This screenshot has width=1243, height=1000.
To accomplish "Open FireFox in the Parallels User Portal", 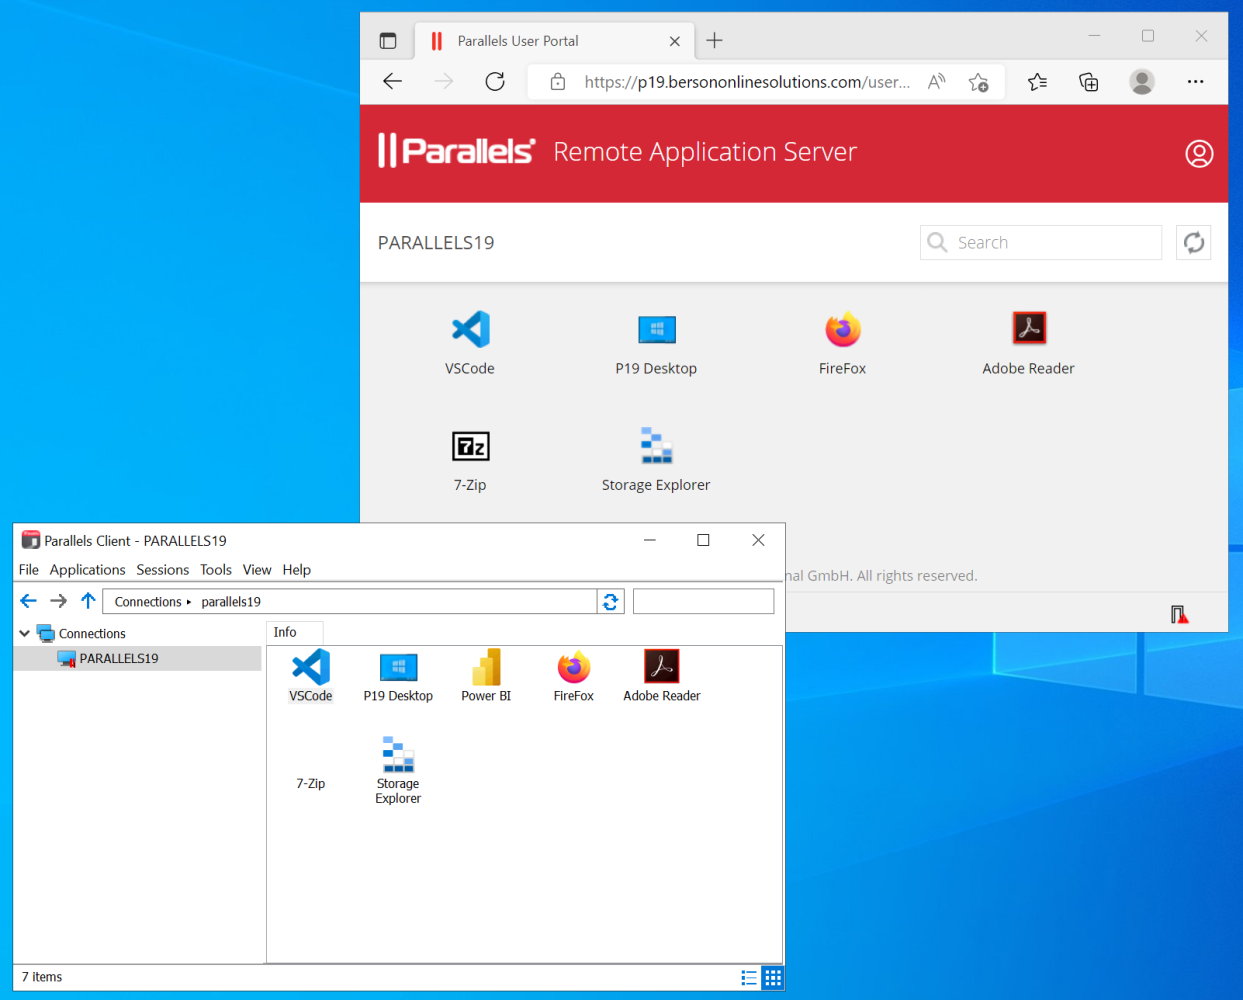I will click(x=842, y=342).
